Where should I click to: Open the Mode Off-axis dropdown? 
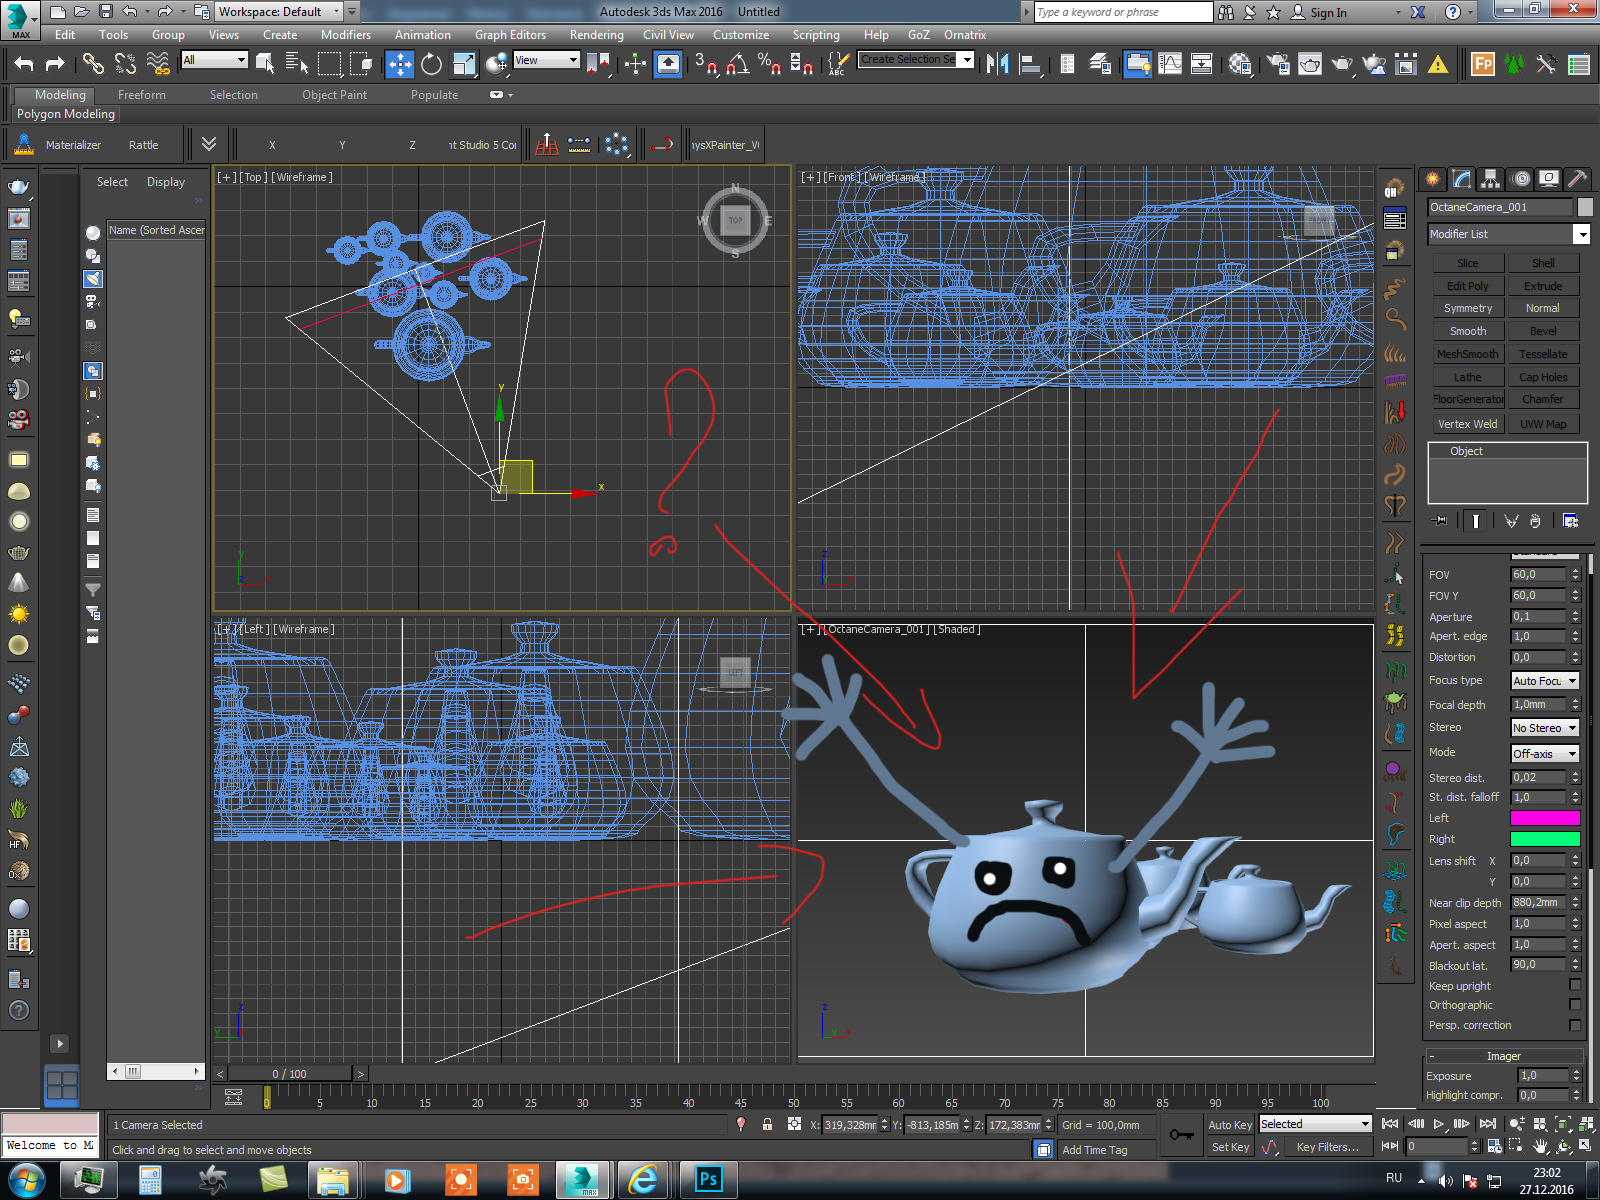coord(1544,753)
